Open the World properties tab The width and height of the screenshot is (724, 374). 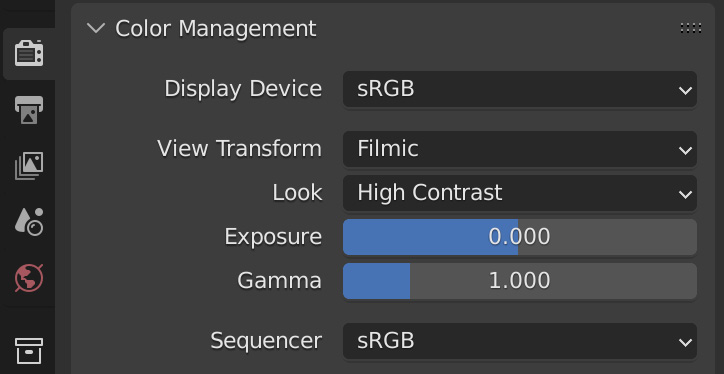tap(29, 278)
